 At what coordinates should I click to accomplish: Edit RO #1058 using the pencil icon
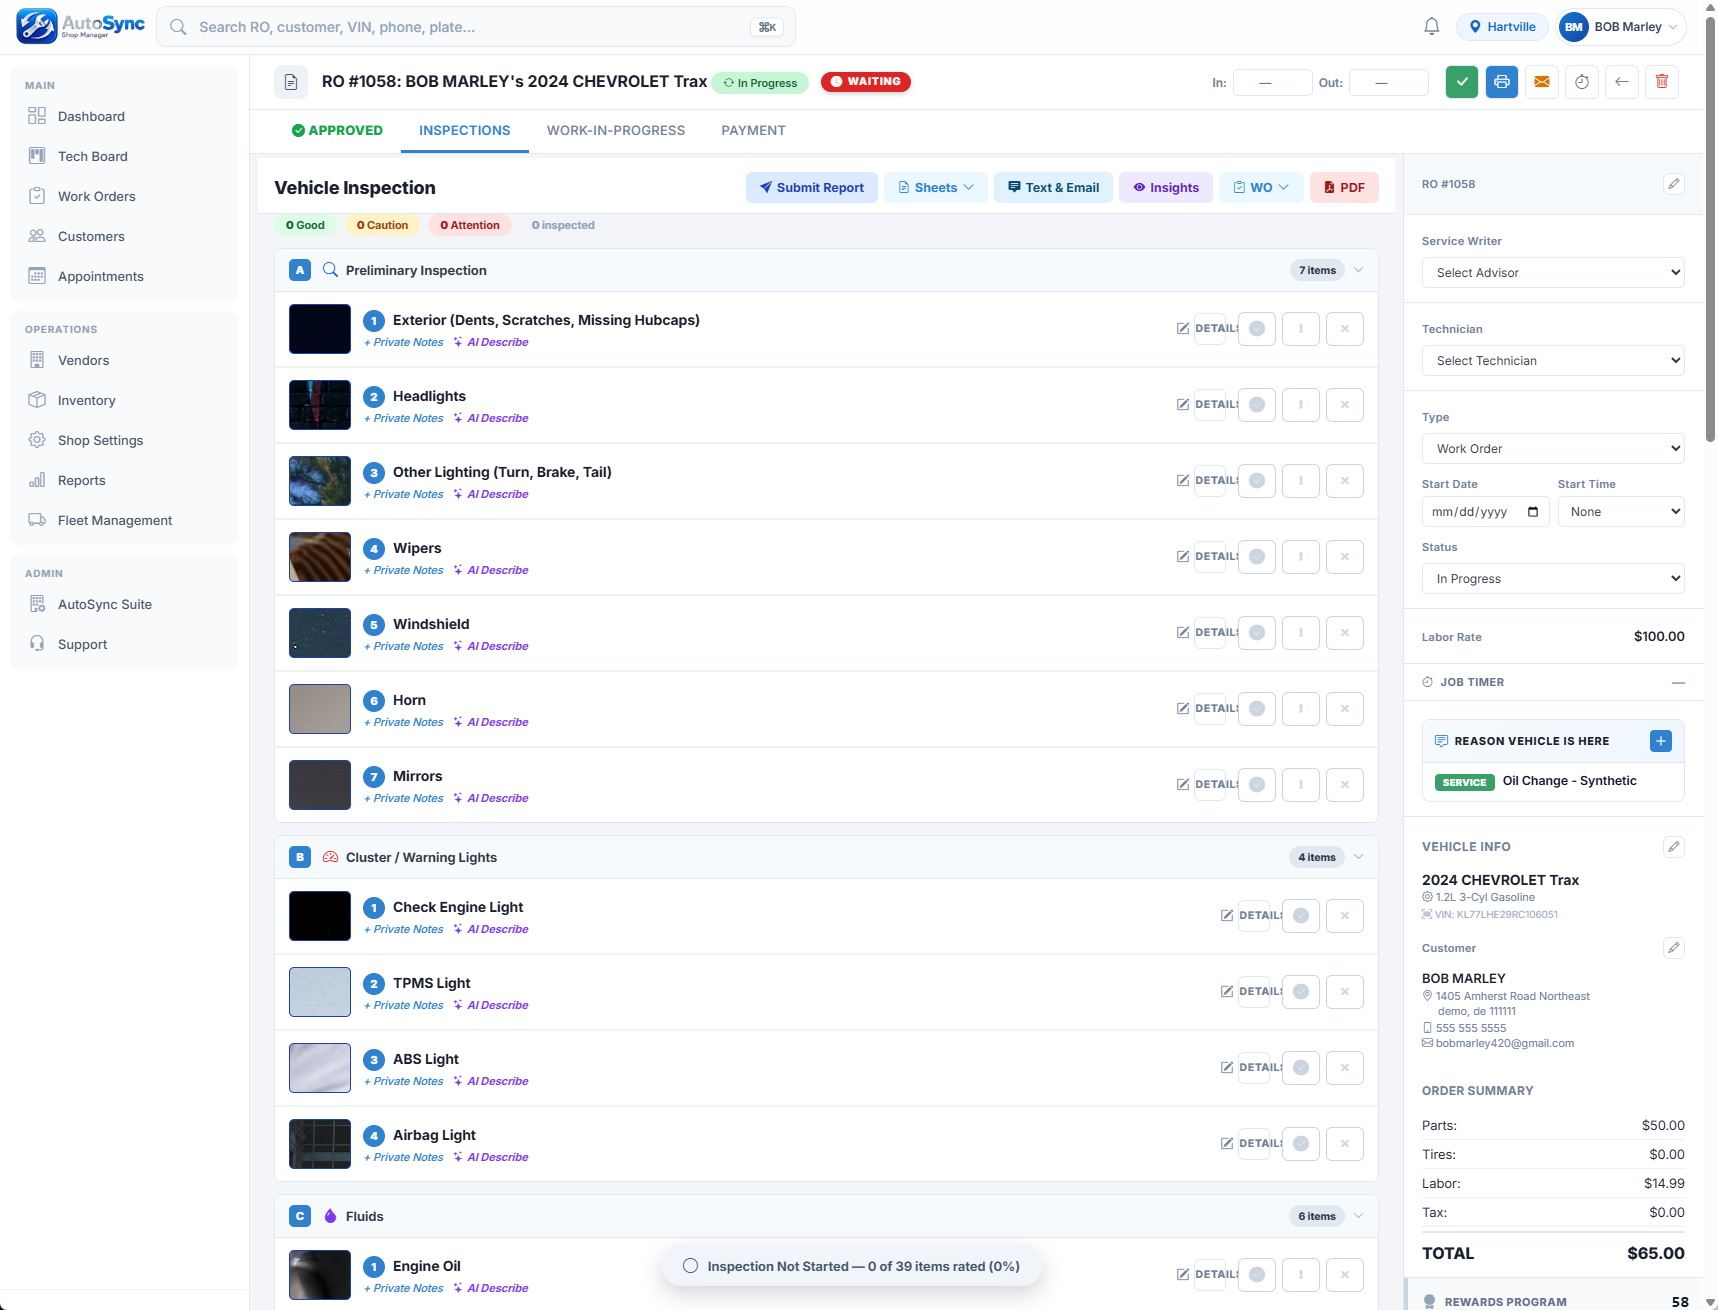coord(1673,184)
